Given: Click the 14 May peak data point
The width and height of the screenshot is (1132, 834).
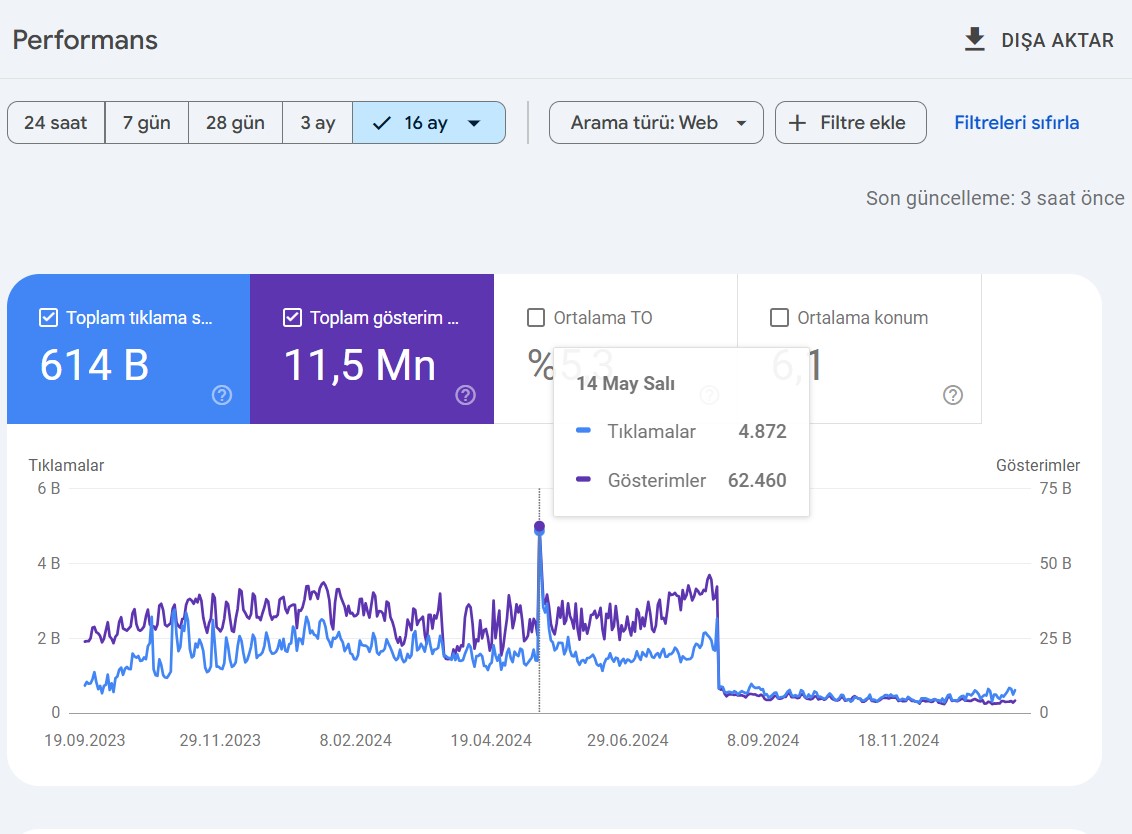Looking at the screenshot, I should pyautogui.click(x=539, y=526).
